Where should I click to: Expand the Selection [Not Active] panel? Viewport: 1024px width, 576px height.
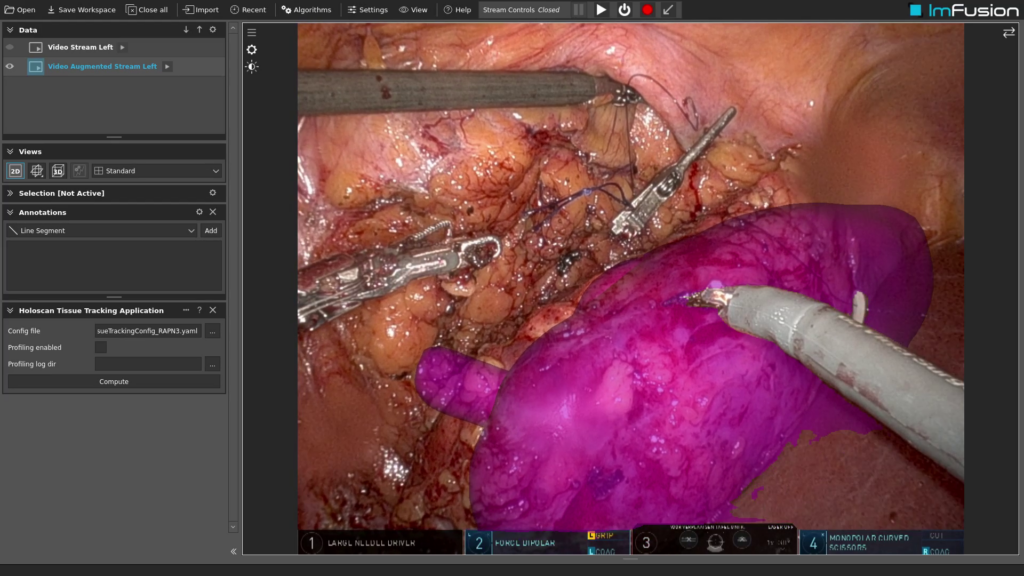[x=10, y=193]
